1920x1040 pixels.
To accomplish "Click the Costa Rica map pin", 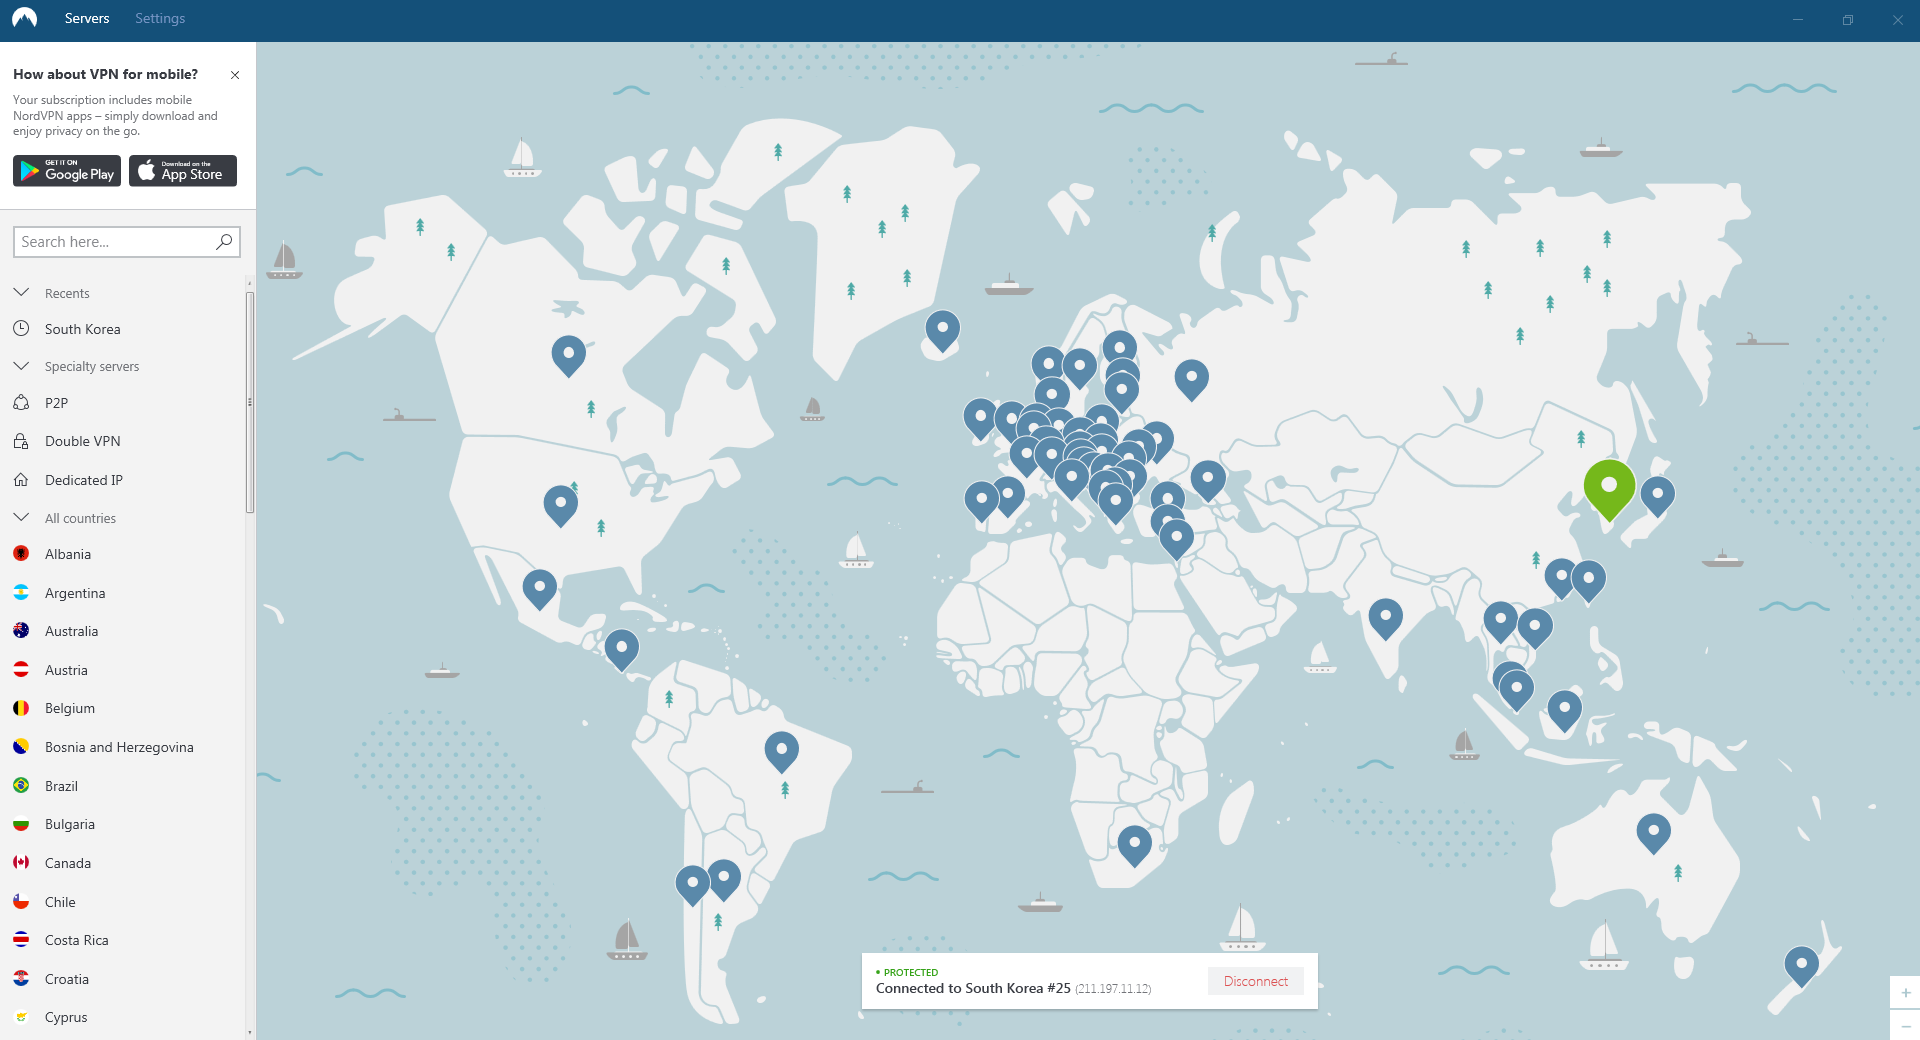I will [621, 650].
